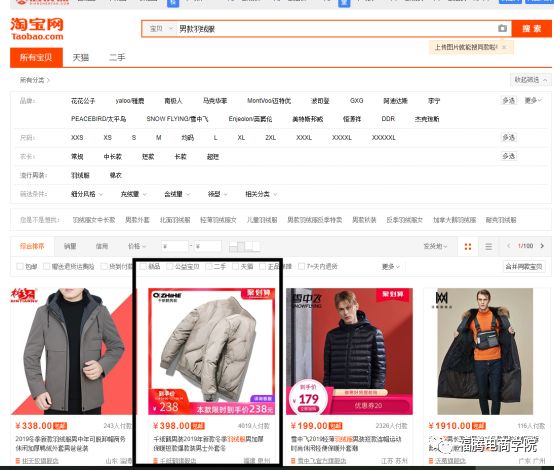554x470 pixels.
Task: Select size XL
Action: click(x=241, y=137)
